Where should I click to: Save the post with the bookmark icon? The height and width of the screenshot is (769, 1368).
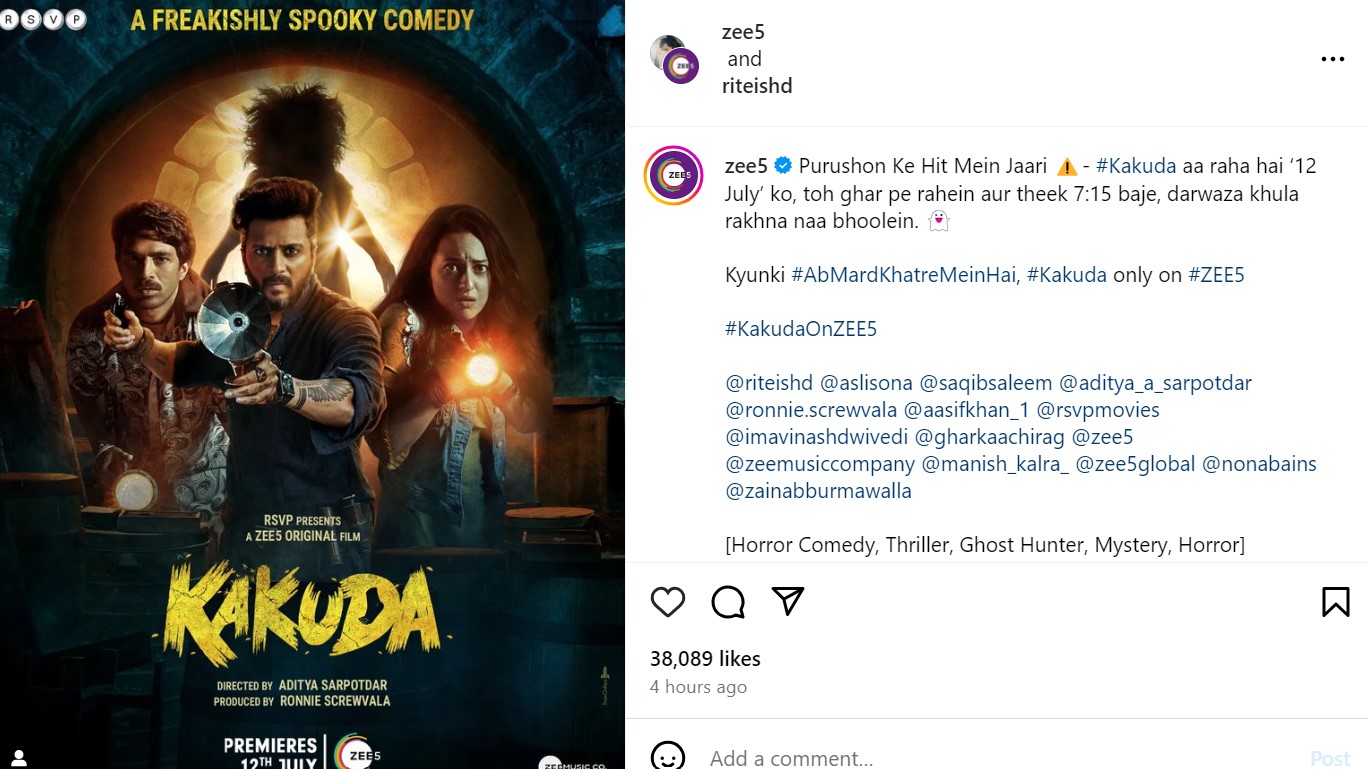tap(1336, 602)
